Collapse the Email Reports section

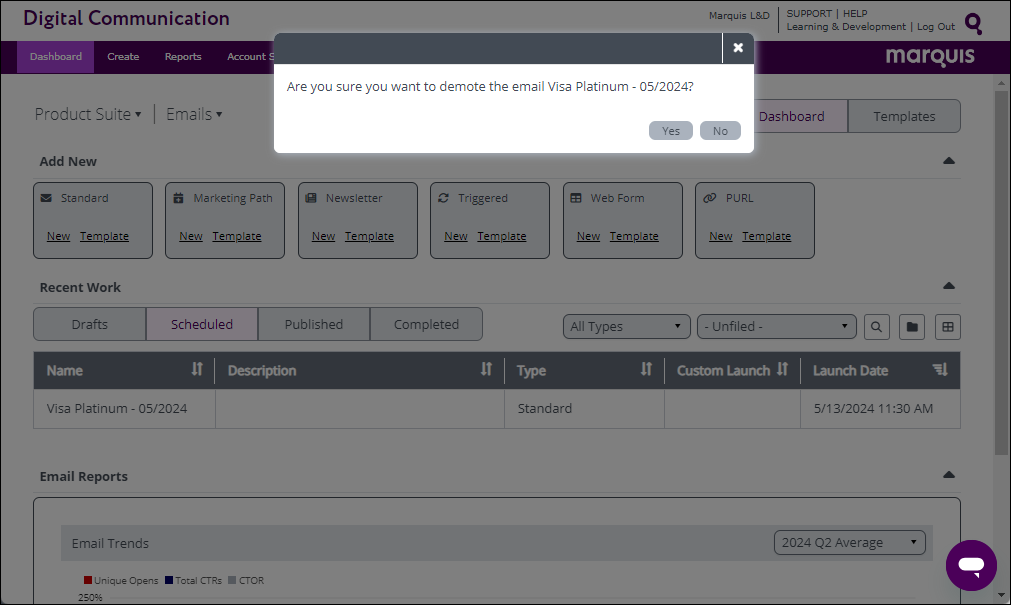tap(948, 475)
